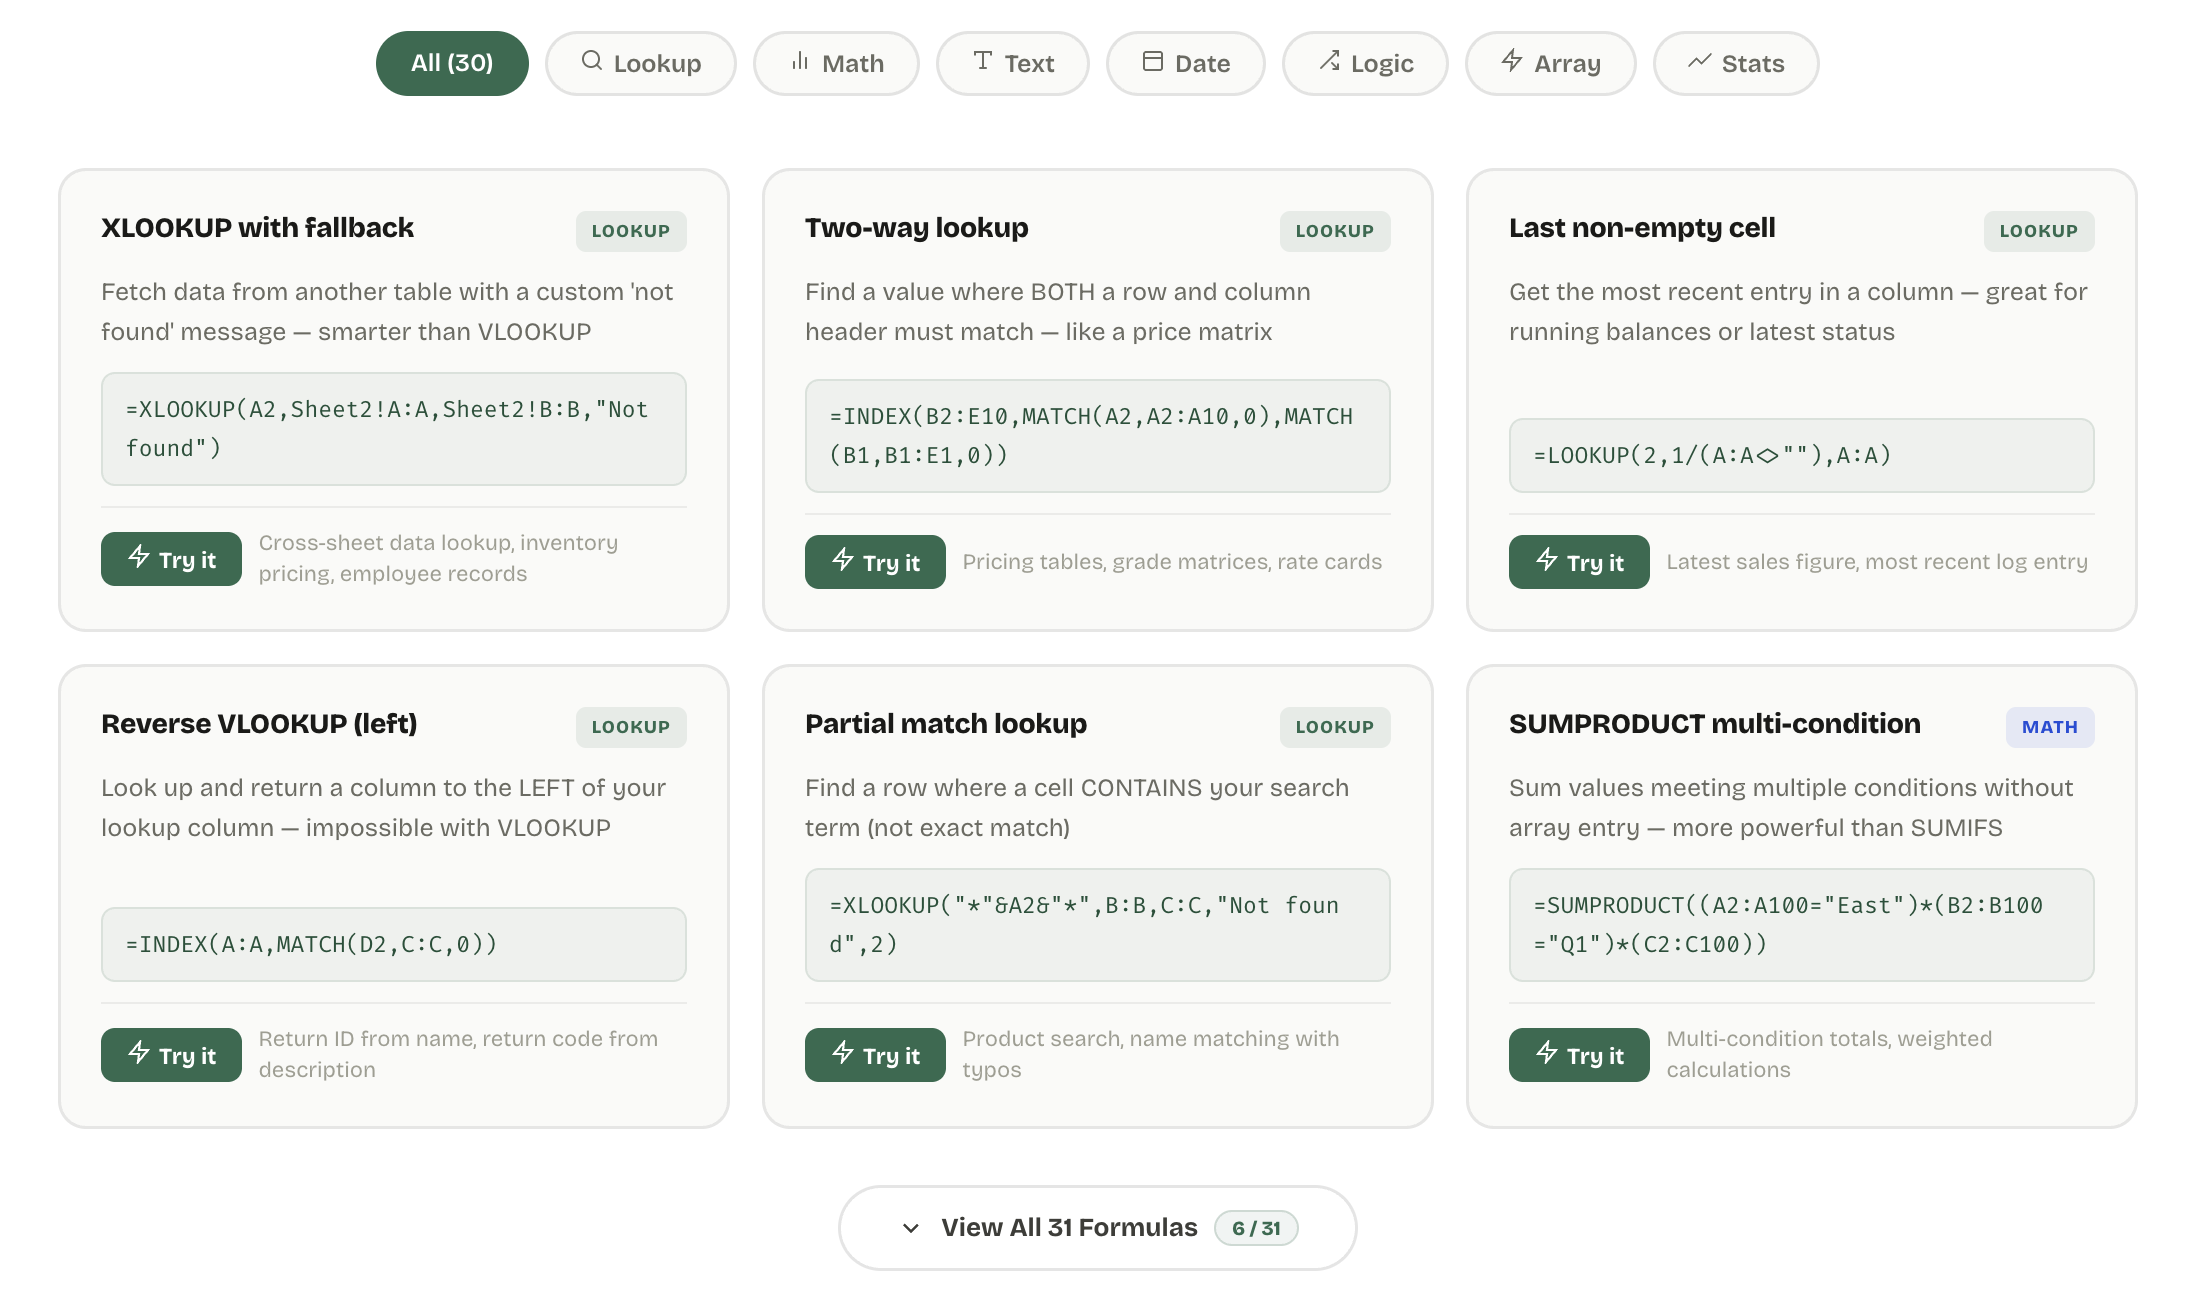This screenshot has height=1300, width=2206.
Task: Click Try it on Reverse VLOOKUP (left)
Action: pos(171,1054)
